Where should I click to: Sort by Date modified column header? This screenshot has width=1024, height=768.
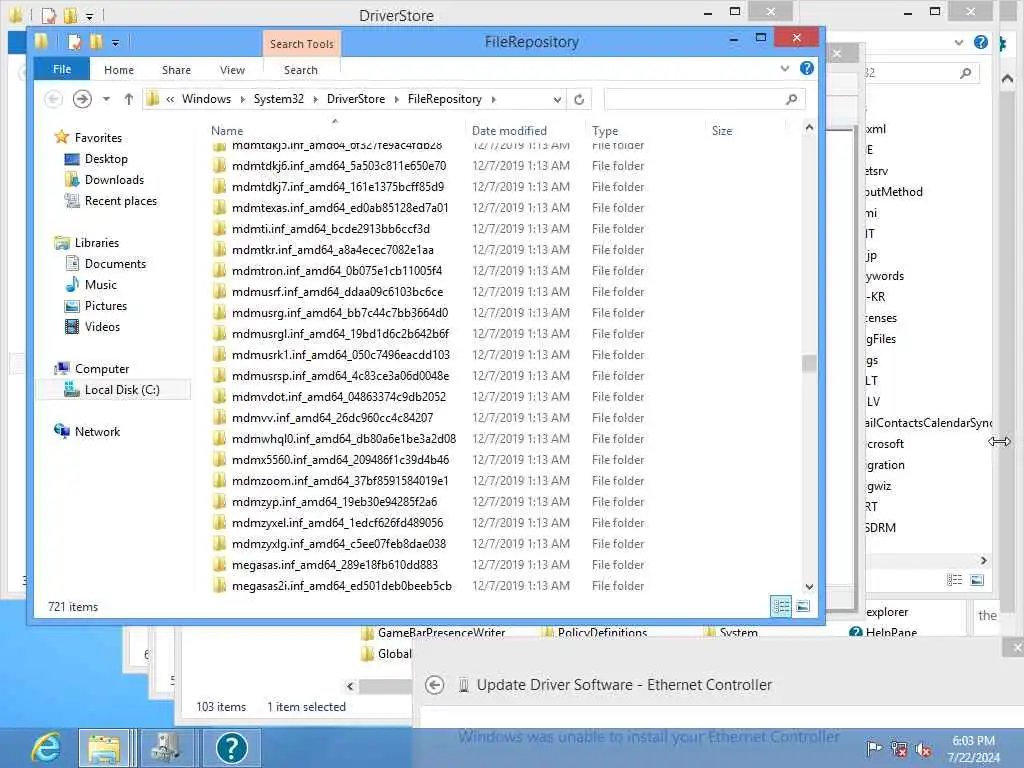pos(509,131)
